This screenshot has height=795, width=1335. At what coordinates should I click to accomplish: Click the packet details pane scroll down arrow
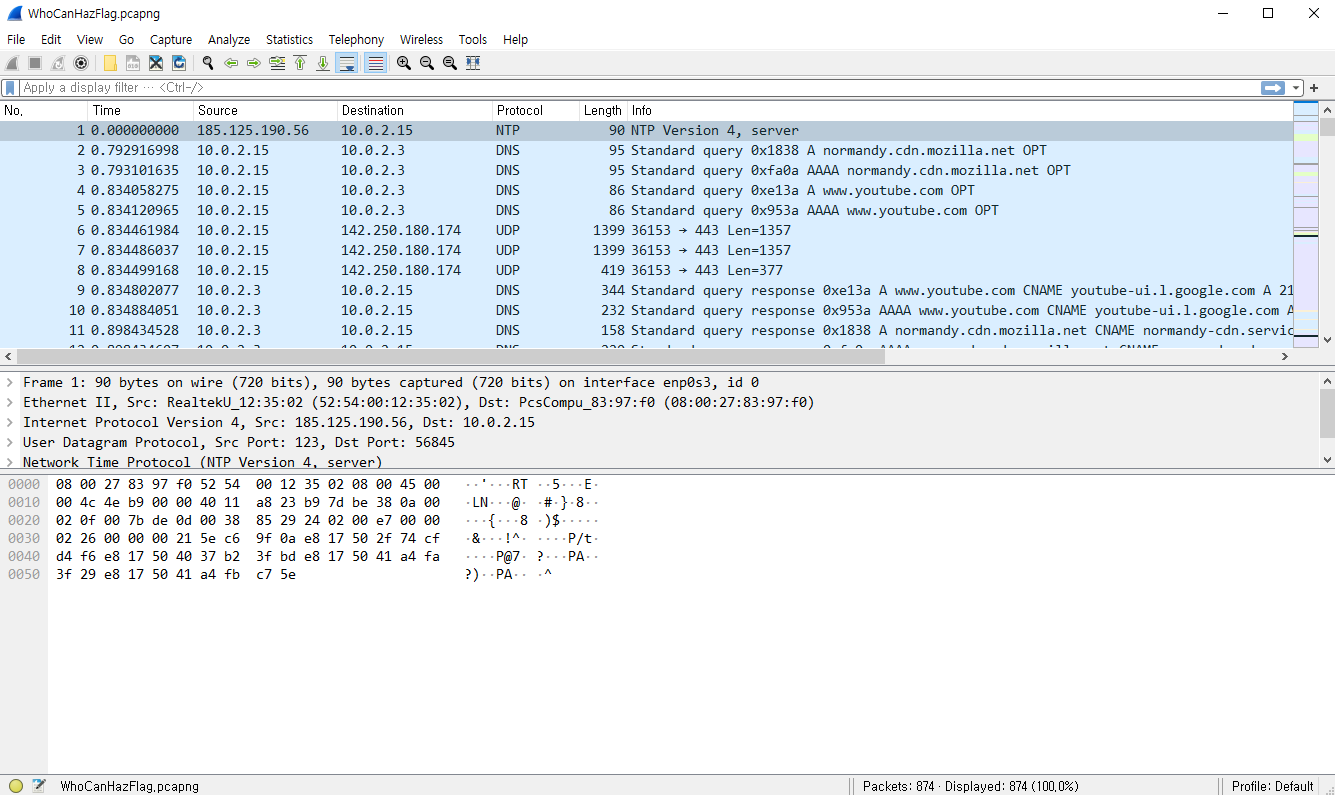[x=1327, y=460]
